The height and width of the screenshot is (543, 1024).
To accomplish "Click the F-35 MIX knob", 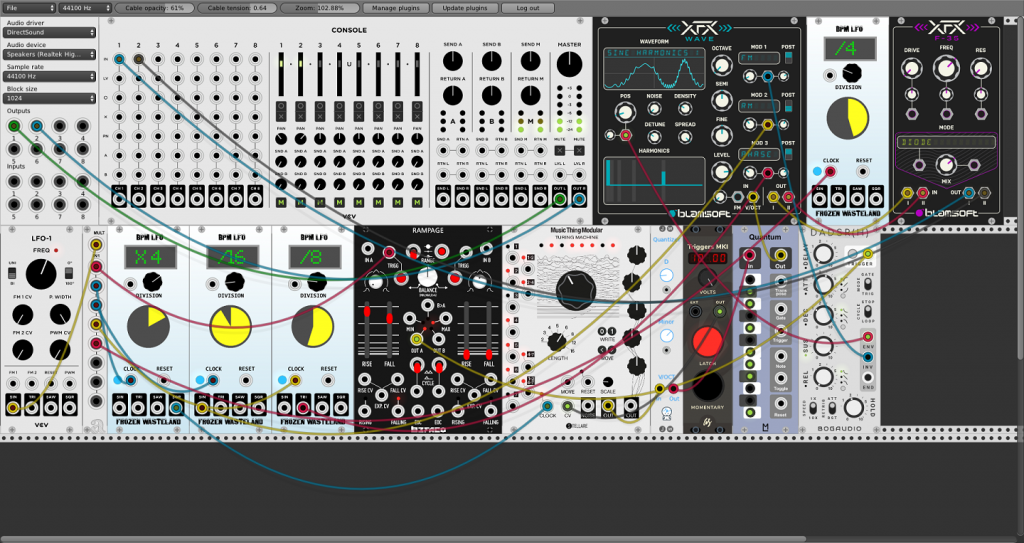I will pos(946,165).
